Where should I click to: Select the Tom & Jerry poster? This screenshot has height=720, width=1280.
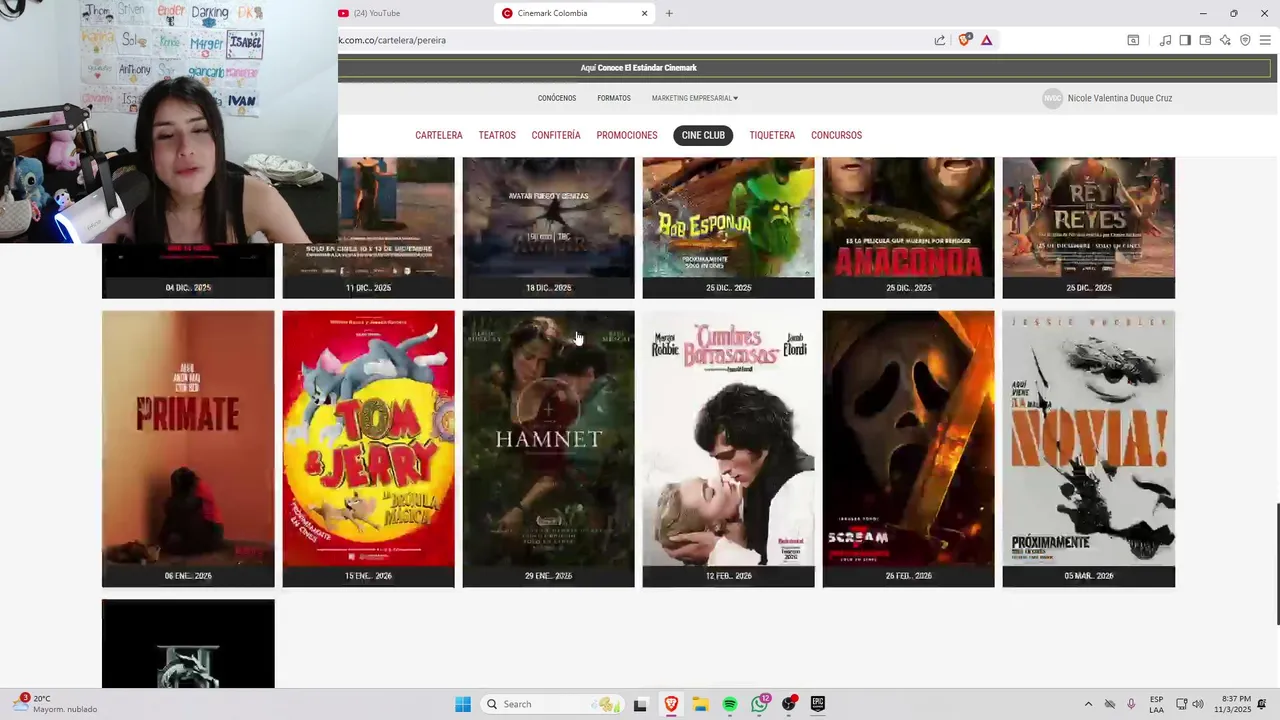tap(368, 448)
